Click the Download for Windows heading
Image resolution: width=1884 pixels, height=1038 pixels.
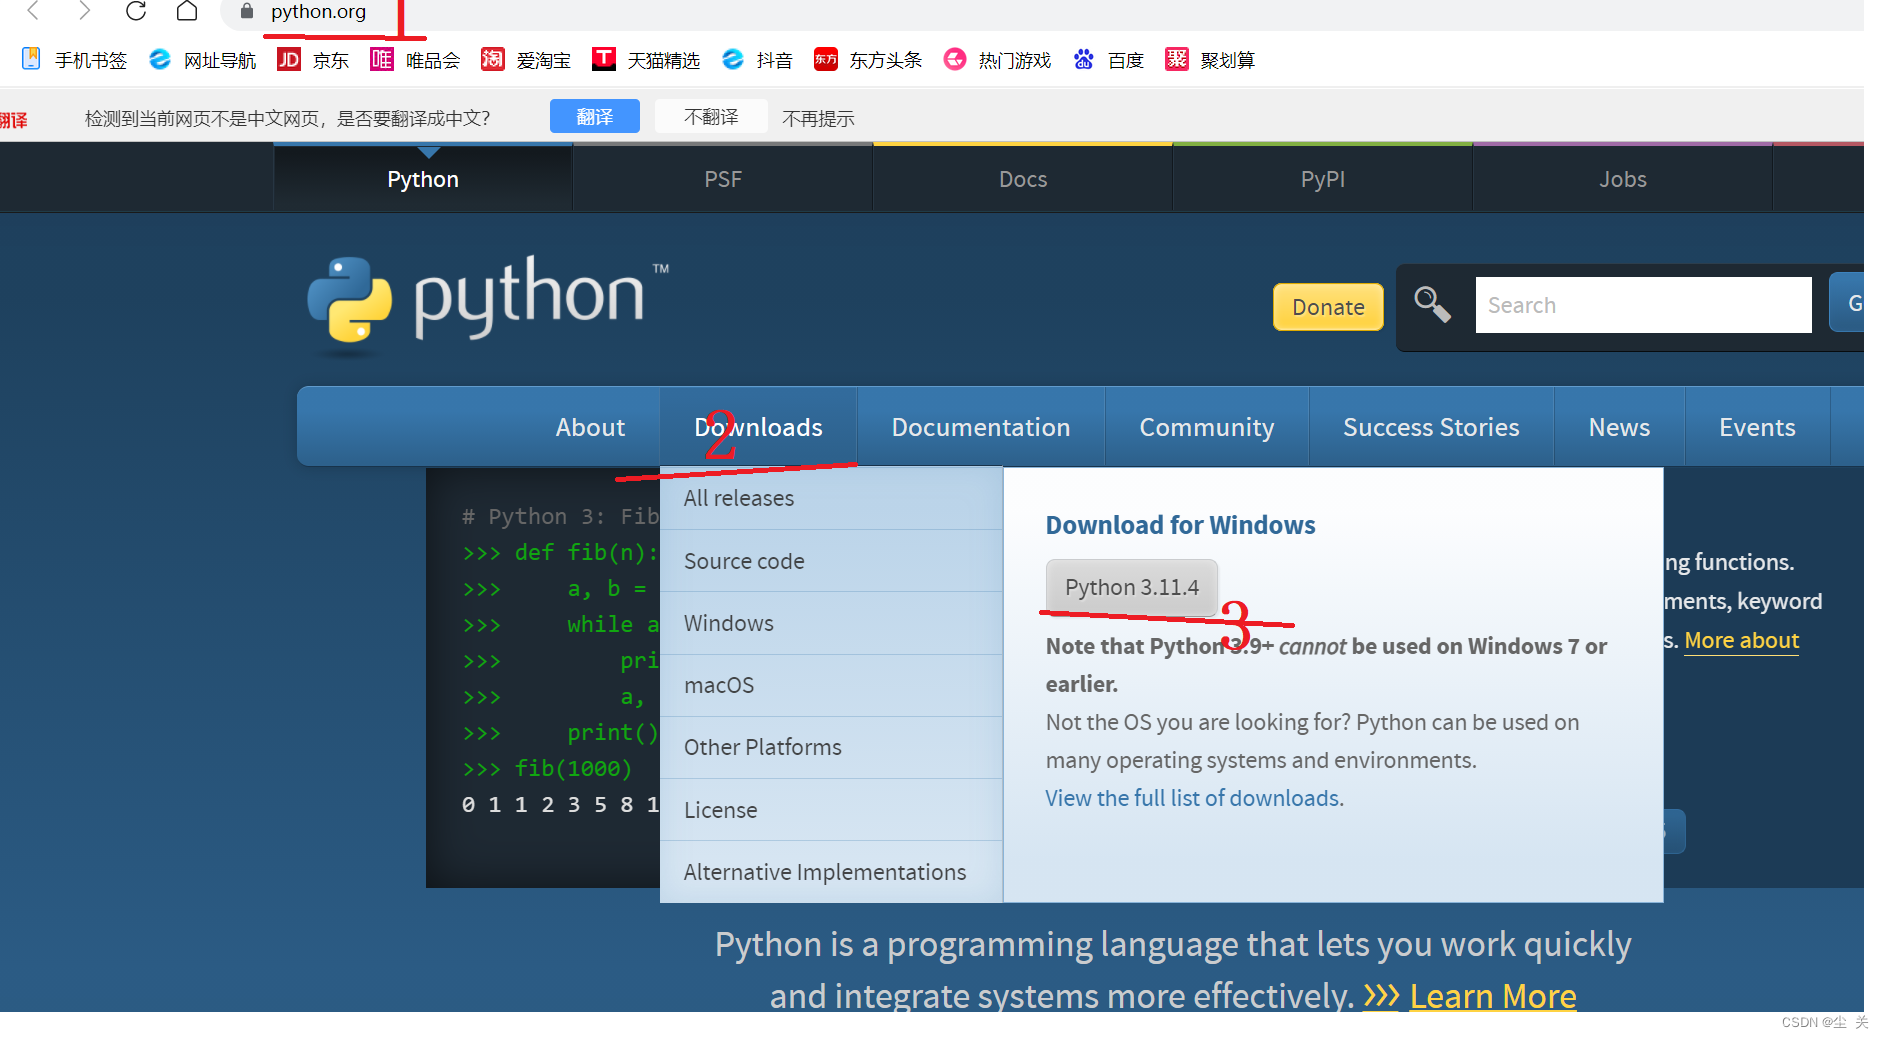coord(1180,525)
